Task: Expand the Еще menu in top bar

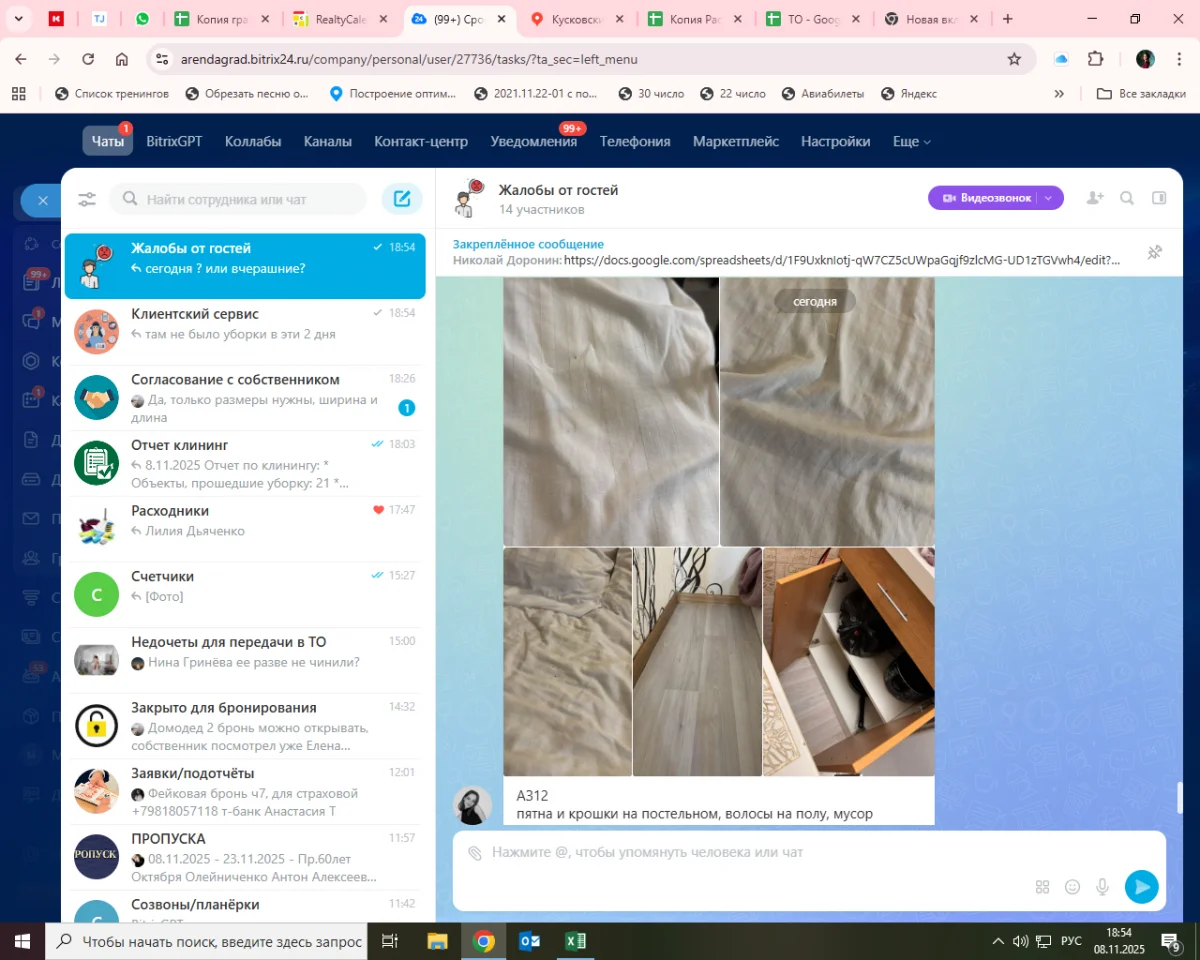Action: (911, 141)
